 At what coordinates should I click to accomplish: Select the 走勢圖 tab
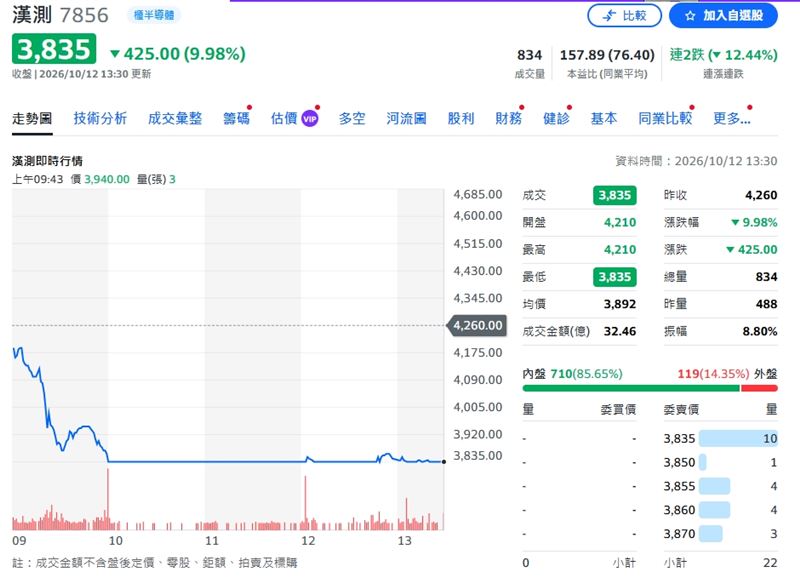(32, 119)
